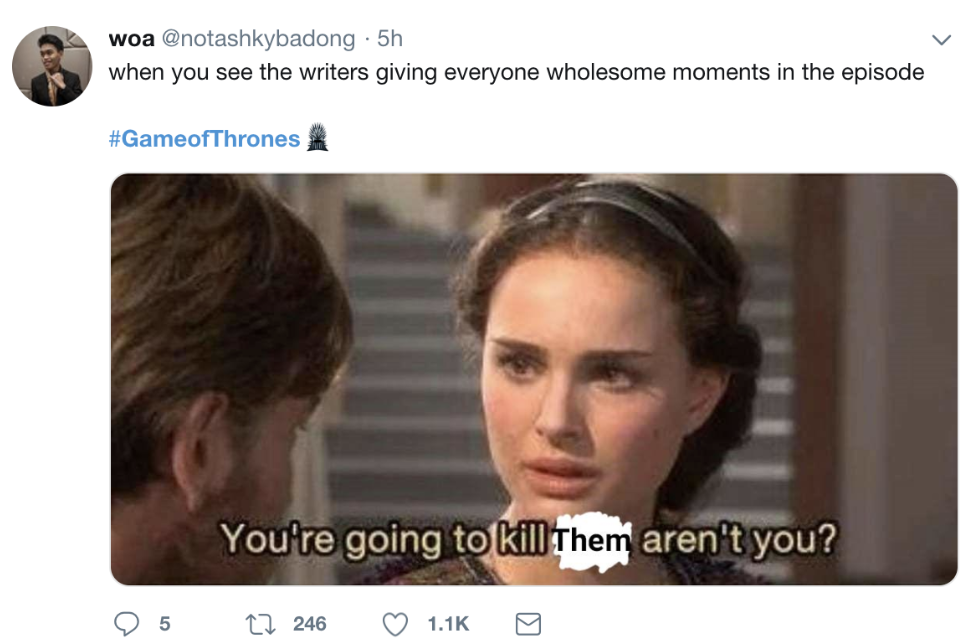Send the tweet via the envelope icon
960x644 pixels.
(528, 624)
